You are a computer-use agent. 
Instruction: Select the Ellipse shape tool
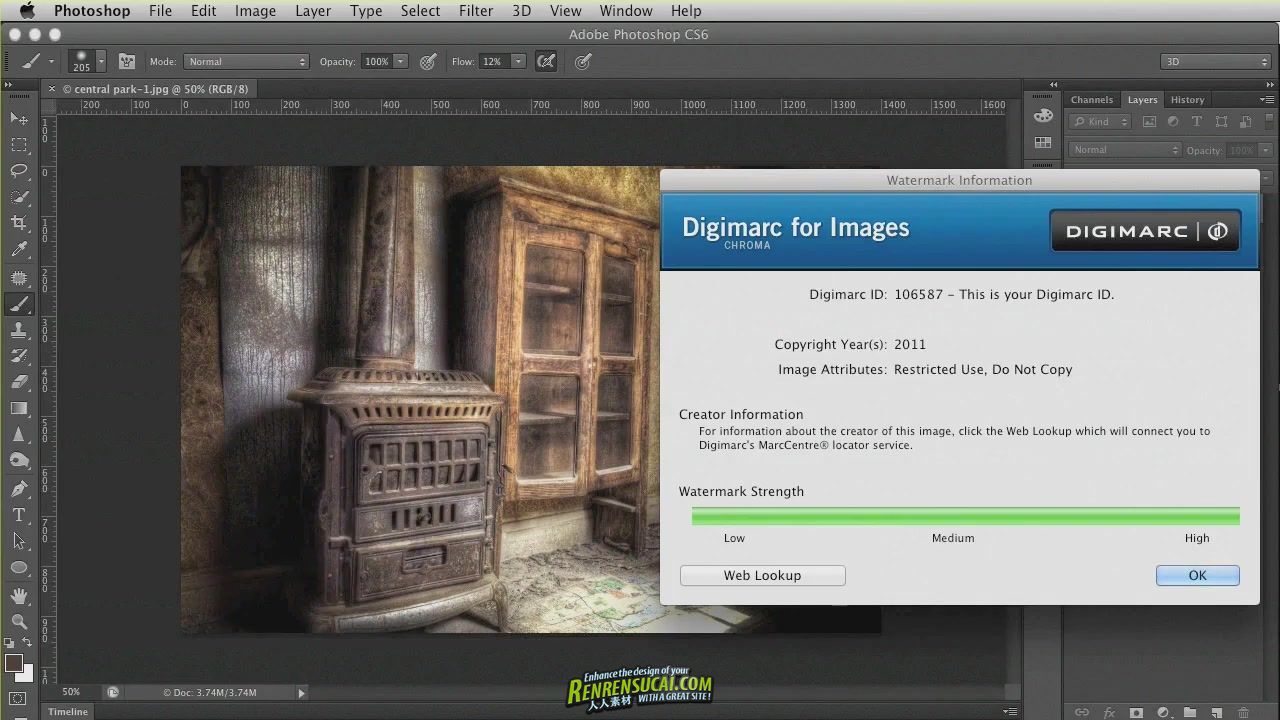coord(19,568)
